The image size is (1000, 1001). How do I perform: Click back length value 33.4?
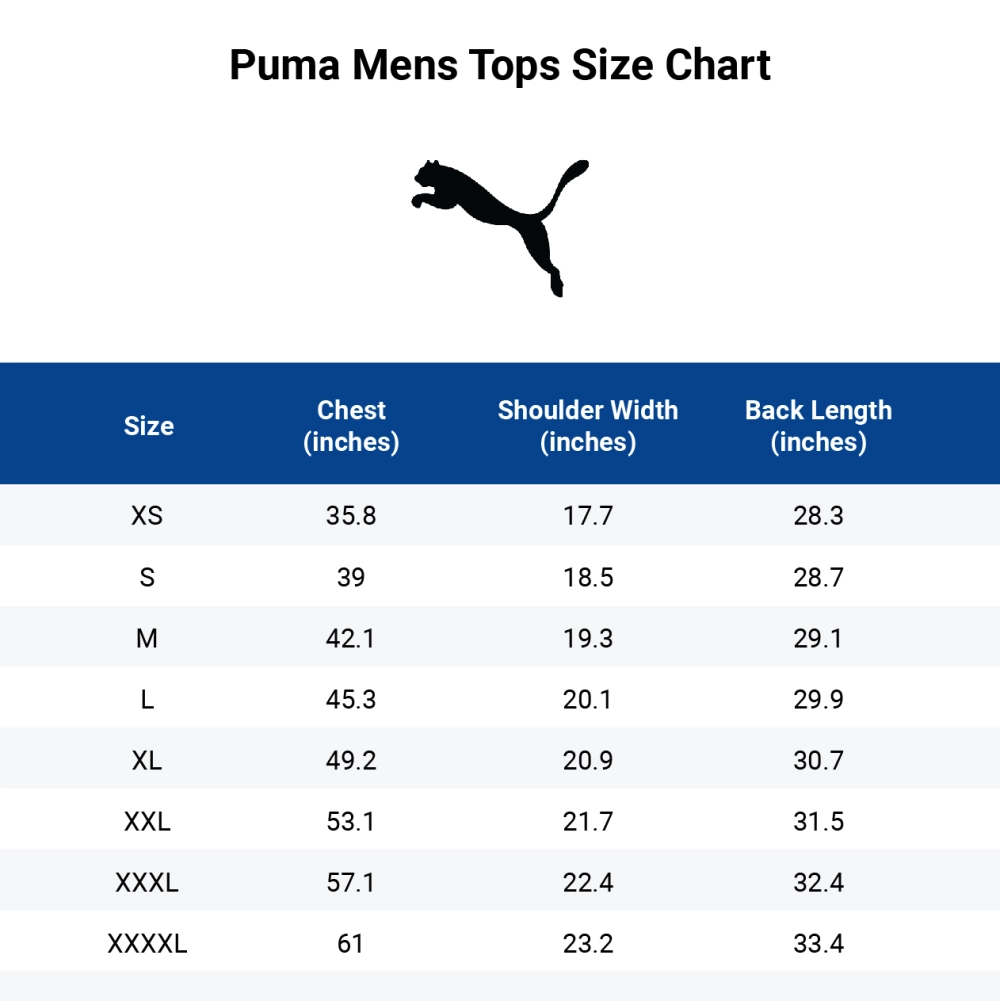[x=818, y=943]
